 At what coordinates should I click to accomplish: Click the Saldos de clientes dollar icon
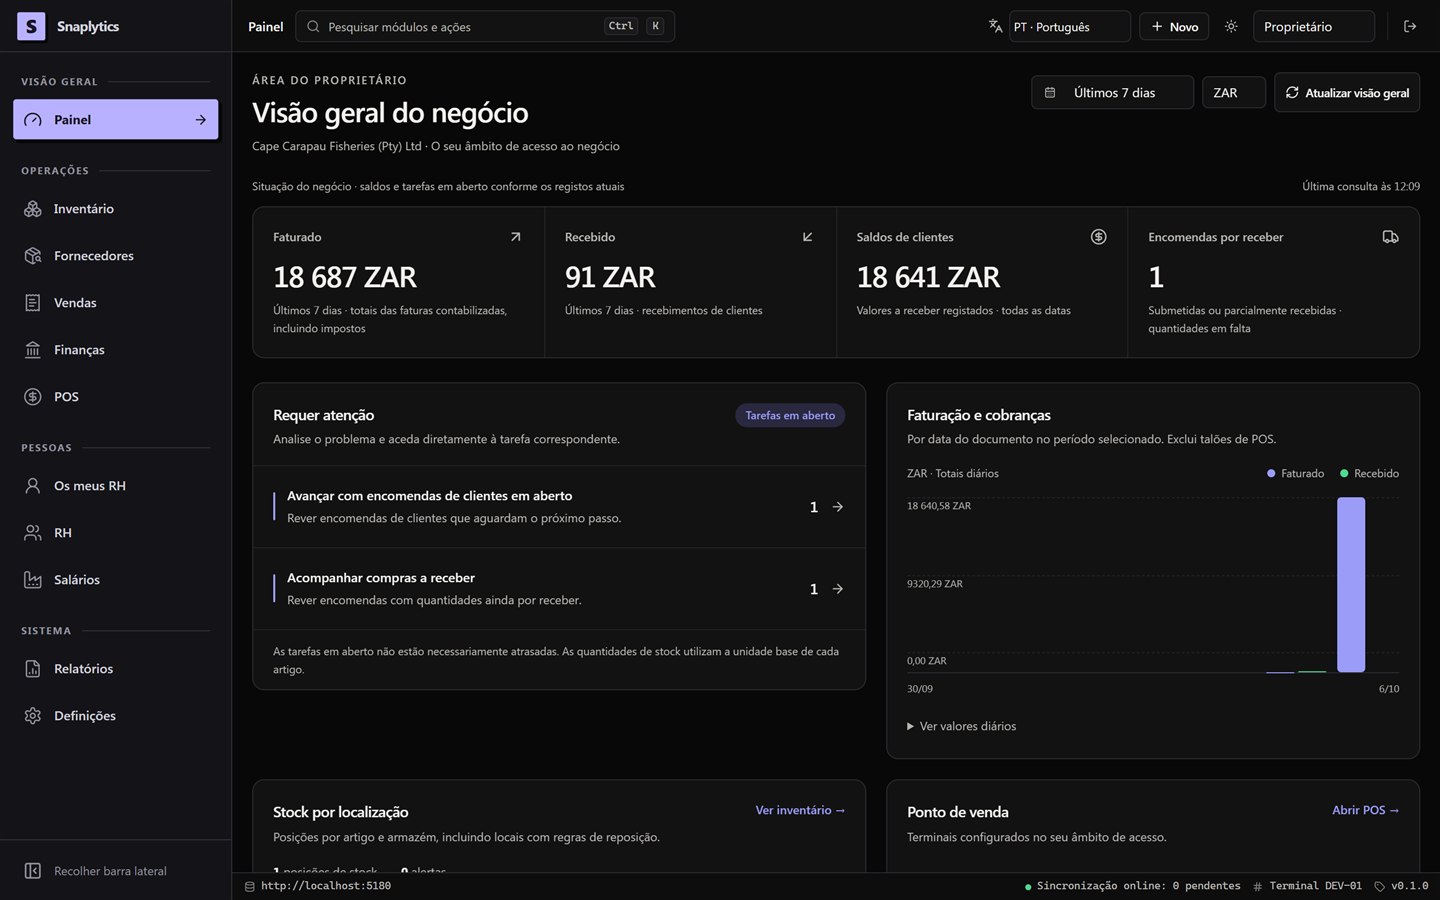(x=1098, y=237)
